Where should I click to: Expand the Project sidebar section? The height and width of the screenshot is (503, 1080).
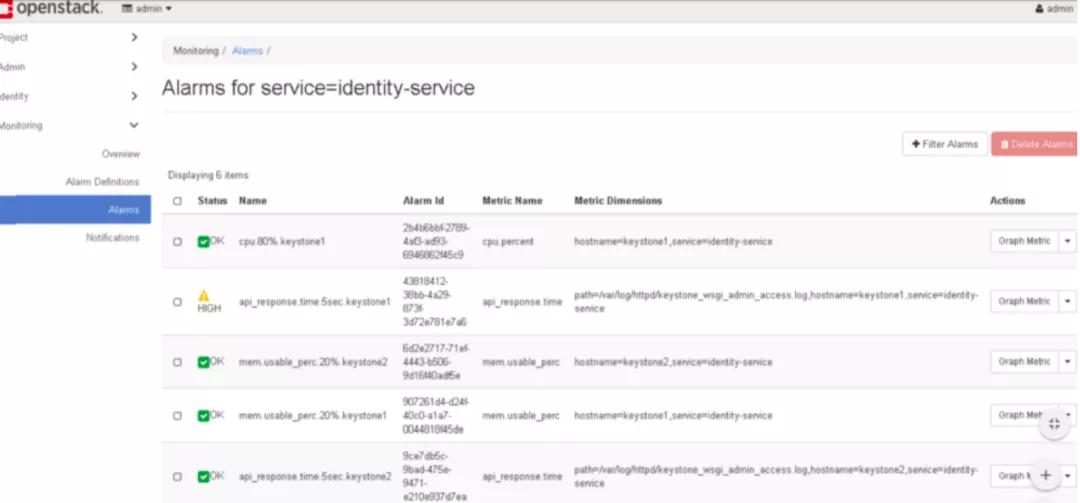coord(135,37)
